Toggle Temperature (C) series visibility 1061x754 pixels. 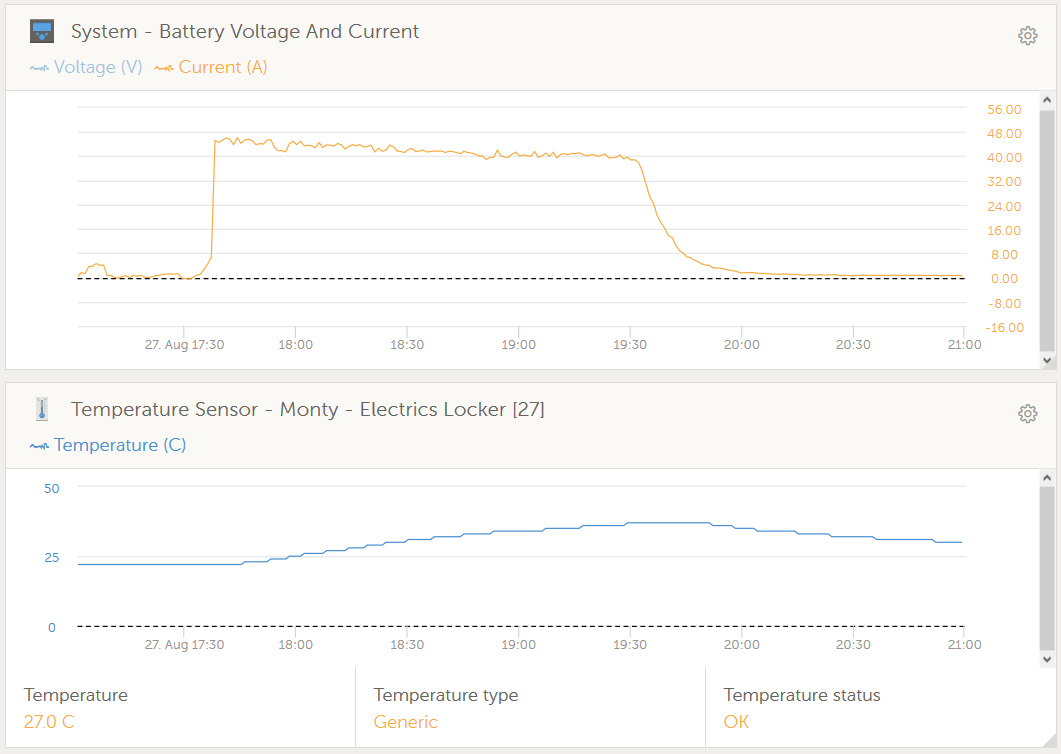(x=108, y=445)
